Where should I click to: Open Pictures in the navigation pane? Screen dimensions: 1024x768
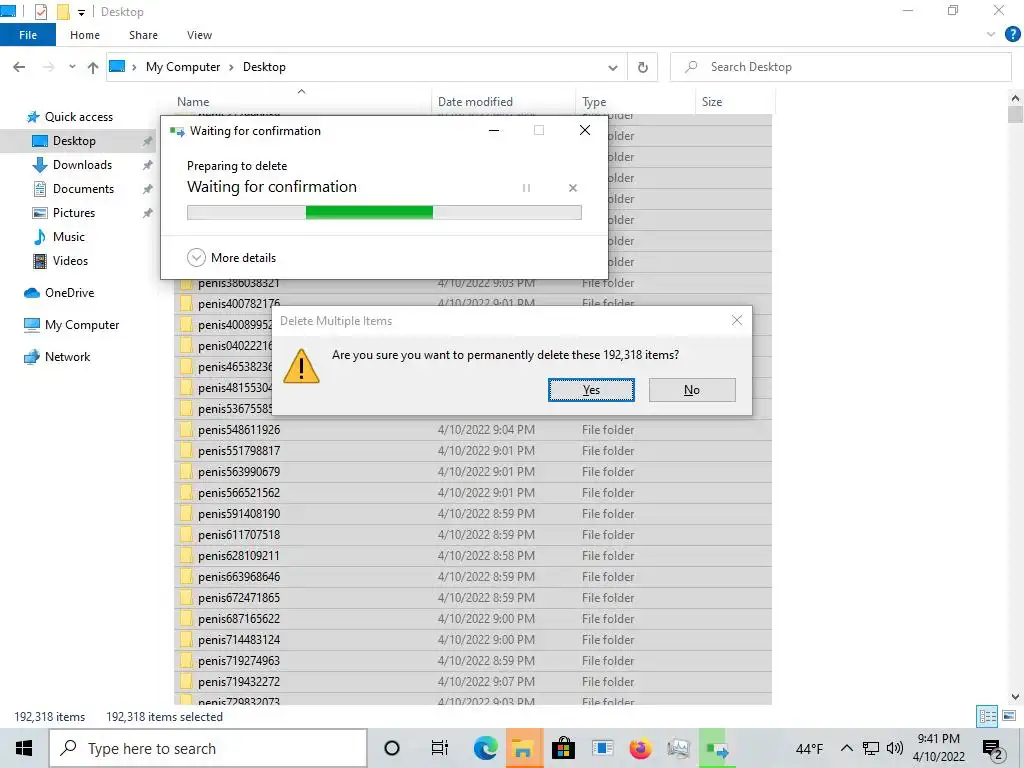coord(73,213)
